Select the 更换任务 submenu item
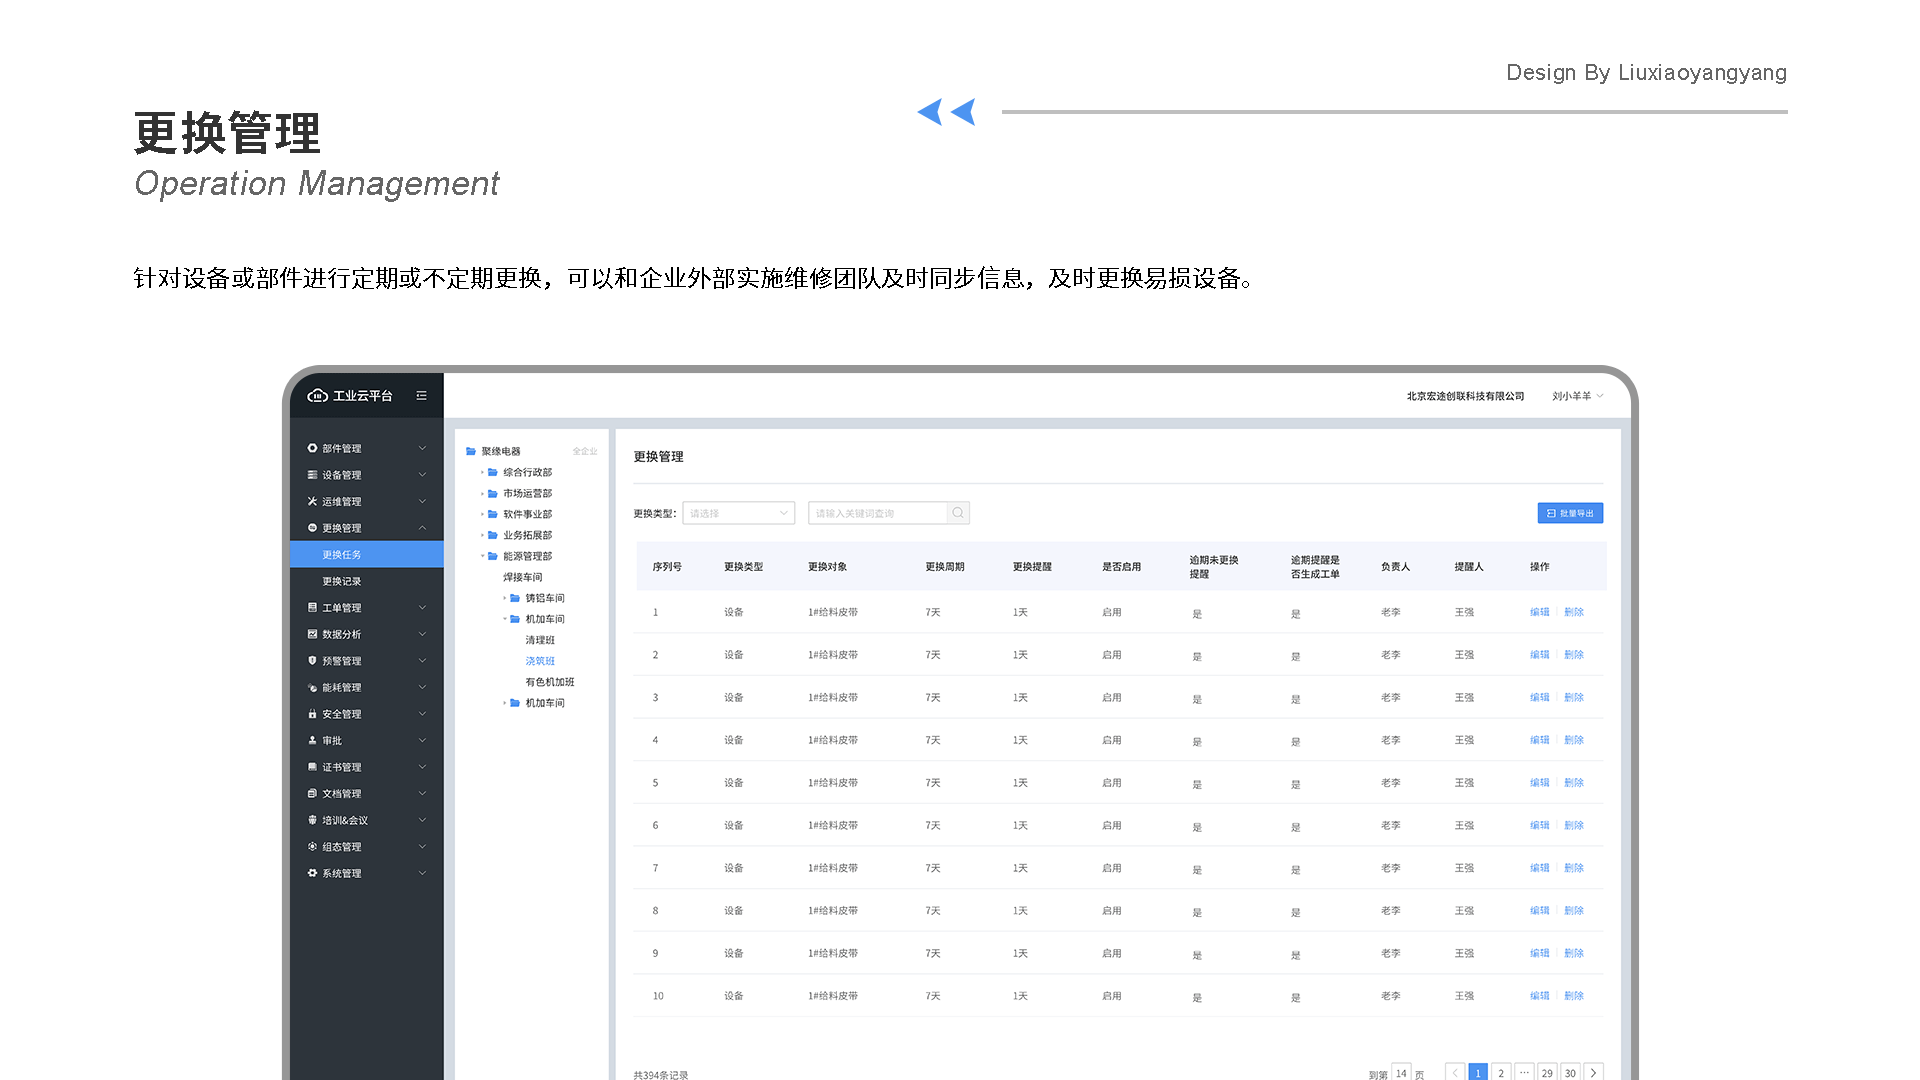The image size is (1920, 1080). [x=367, y=554]
